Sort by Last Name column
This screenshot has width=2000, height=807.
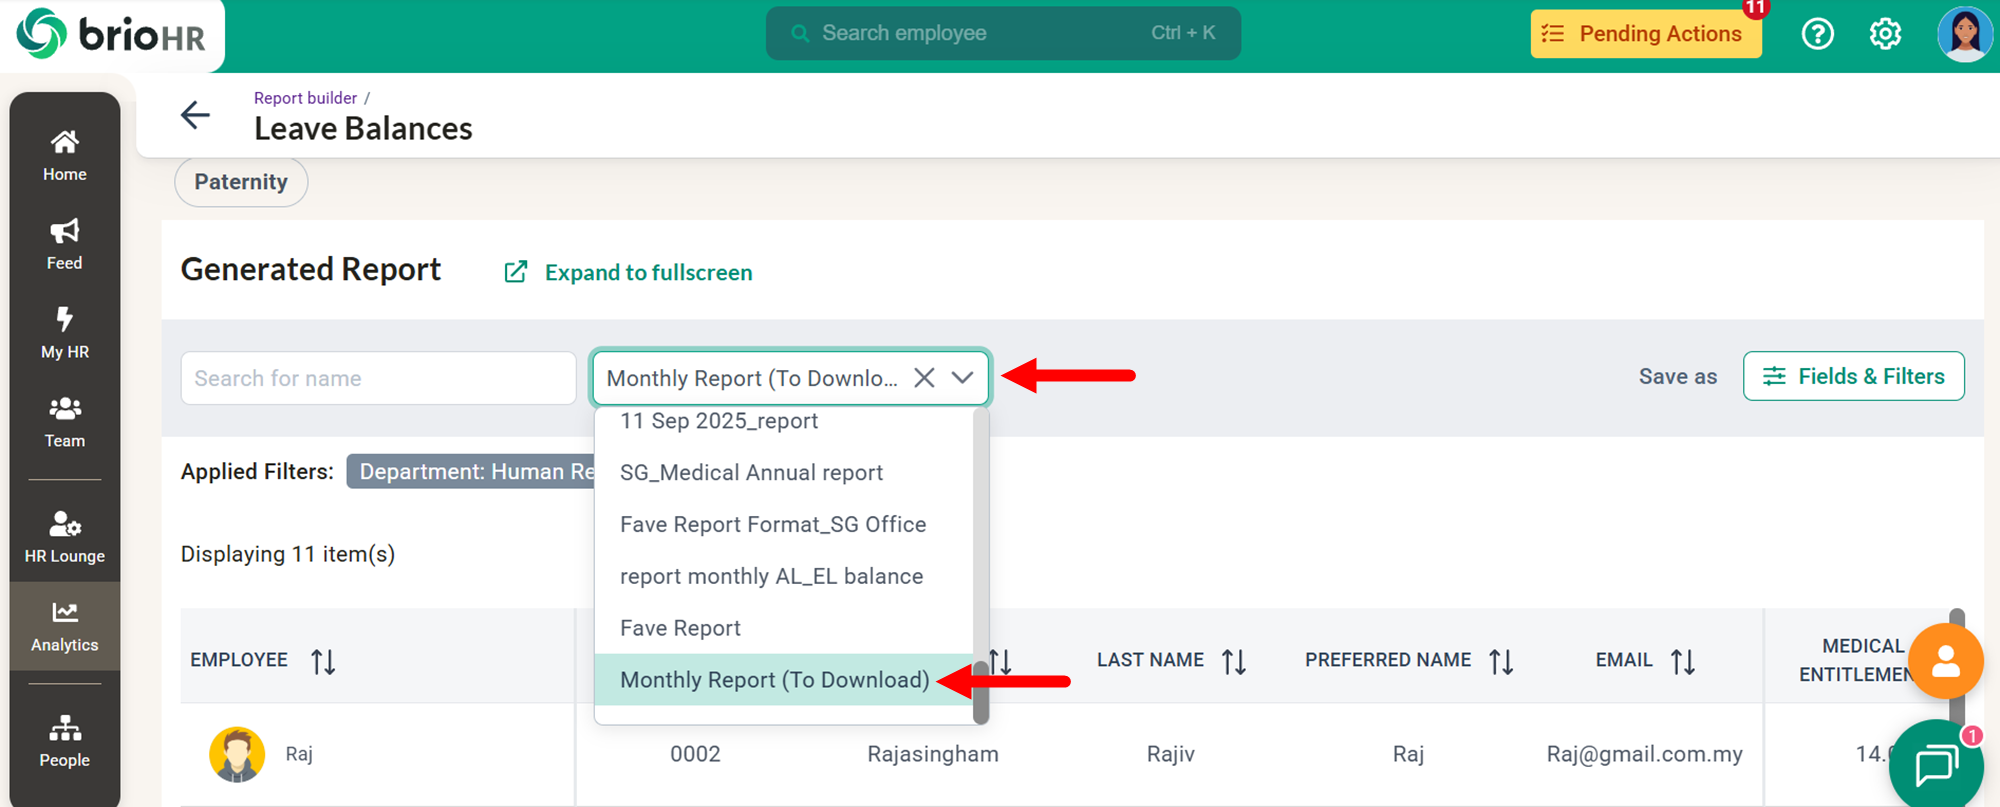pos(1234,661)
